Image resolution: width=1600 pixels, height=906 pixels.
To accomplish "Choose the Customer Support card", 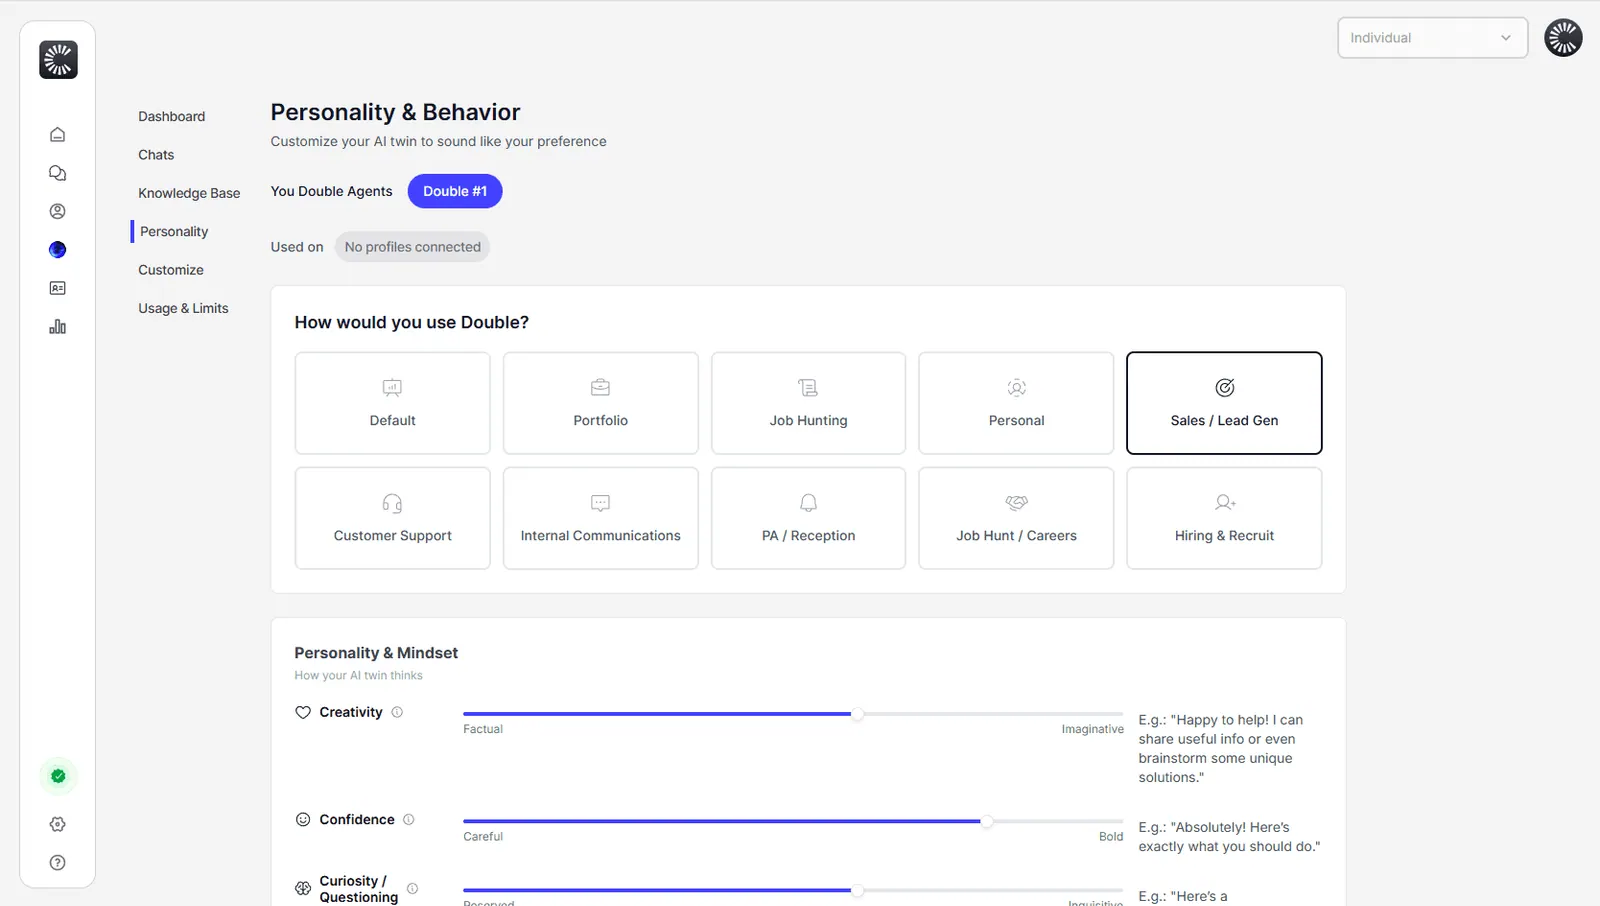I will click(392, 518).
